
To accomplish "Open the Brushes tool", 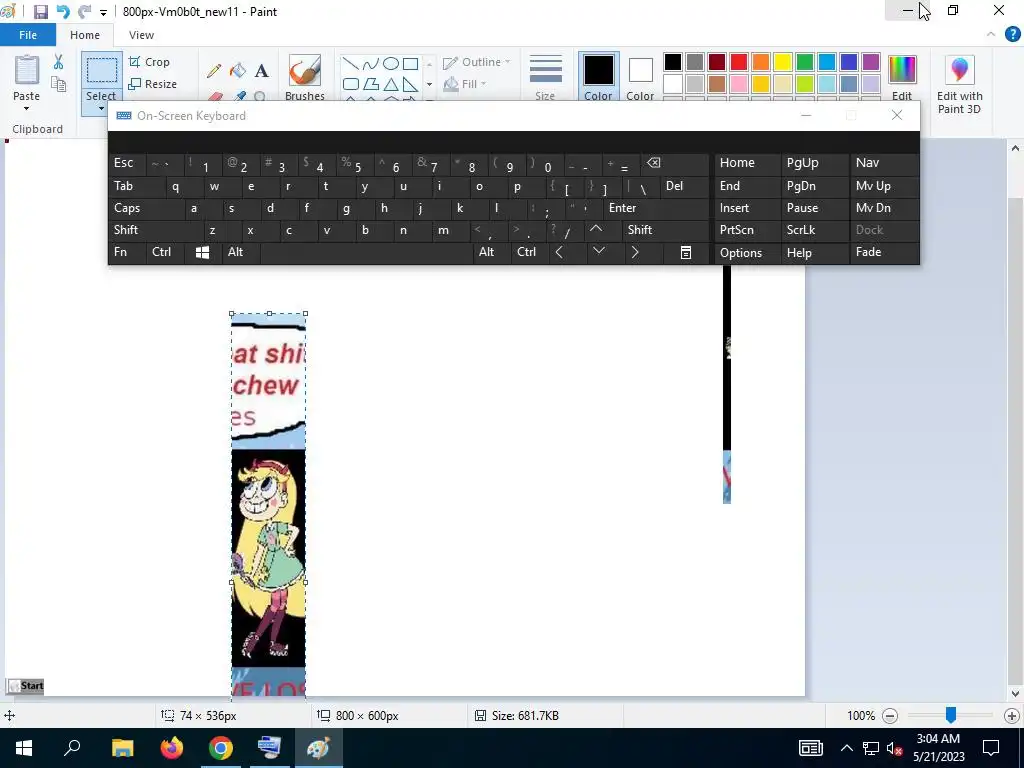I will tap(305, 77).
